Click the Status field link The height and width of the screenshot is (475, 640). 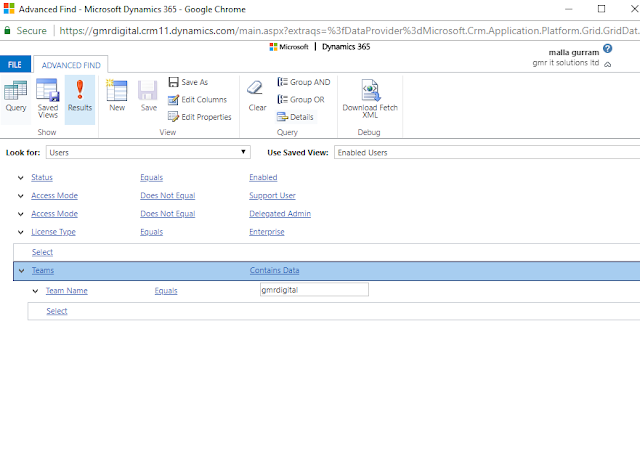[x=42, y=177]
